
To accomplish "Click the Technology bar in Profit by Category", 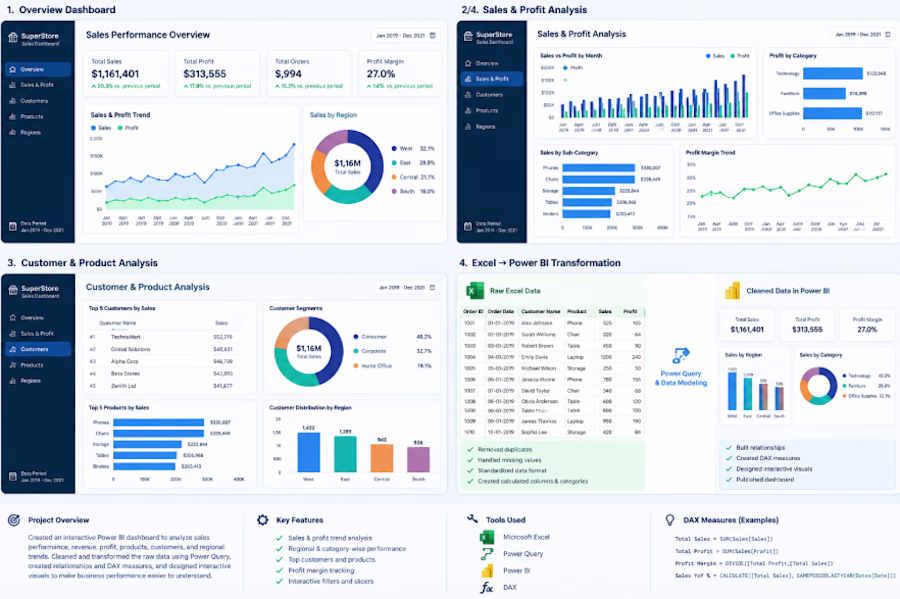I will (x=833, y=73).
